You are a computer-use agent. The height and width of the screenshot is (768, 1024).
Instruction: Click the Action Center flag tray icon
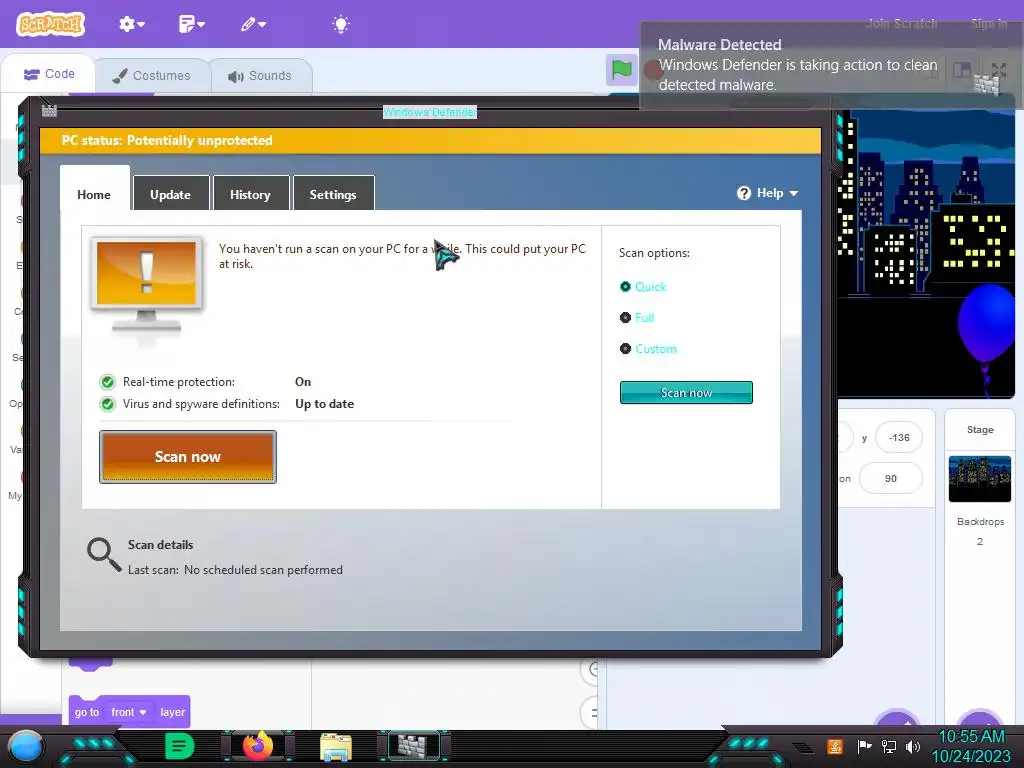click(x=865, y=746)
